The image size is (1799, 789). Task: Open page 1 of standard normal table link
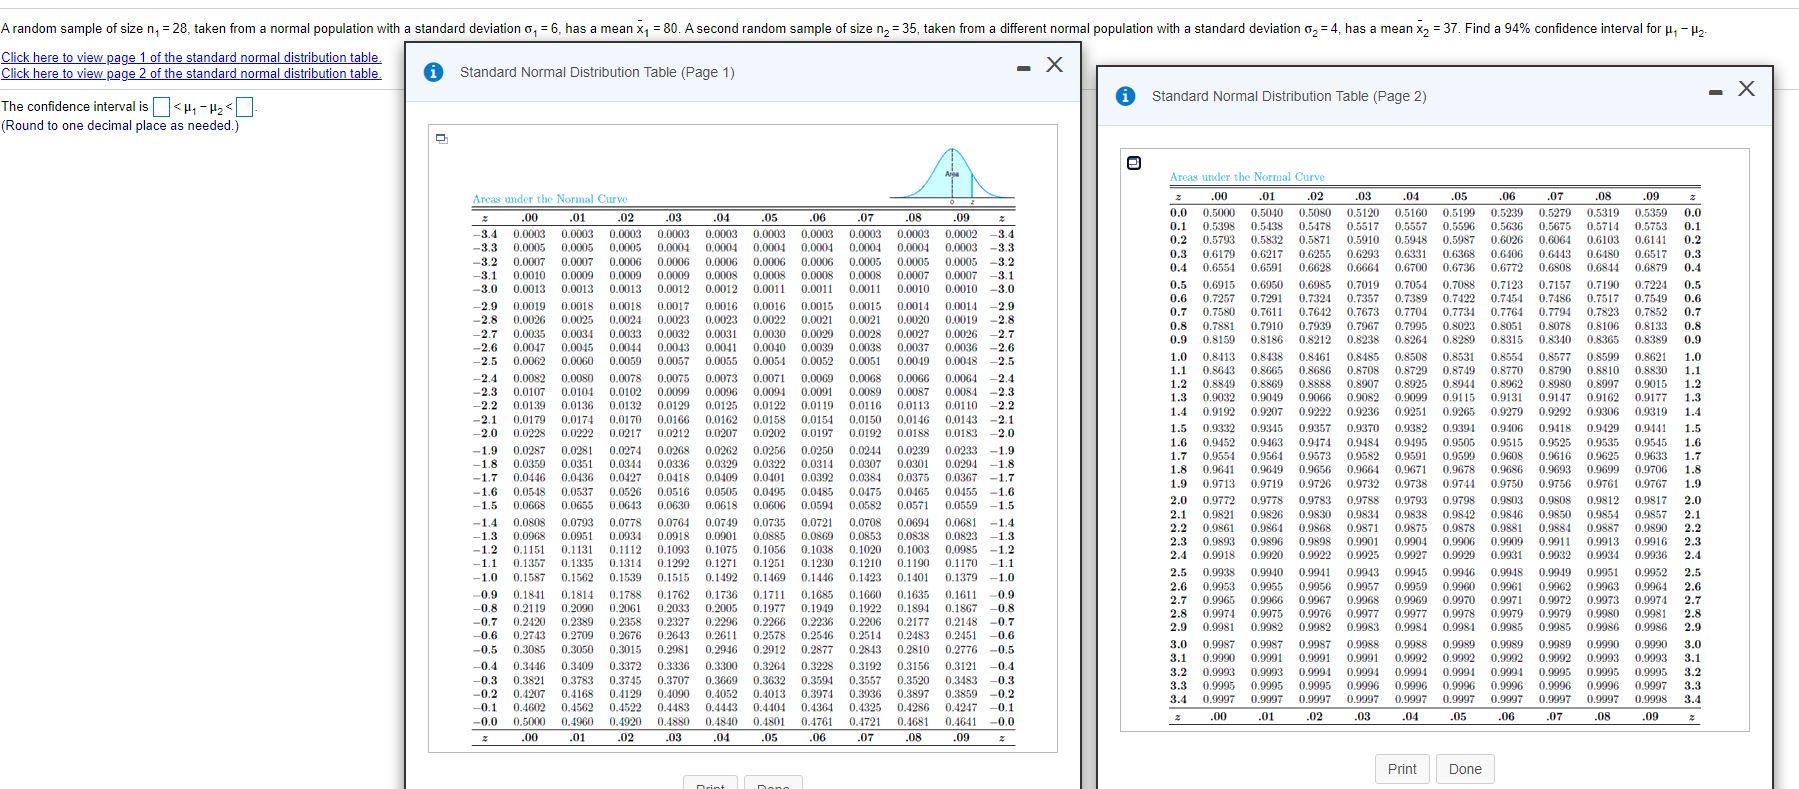191,58
